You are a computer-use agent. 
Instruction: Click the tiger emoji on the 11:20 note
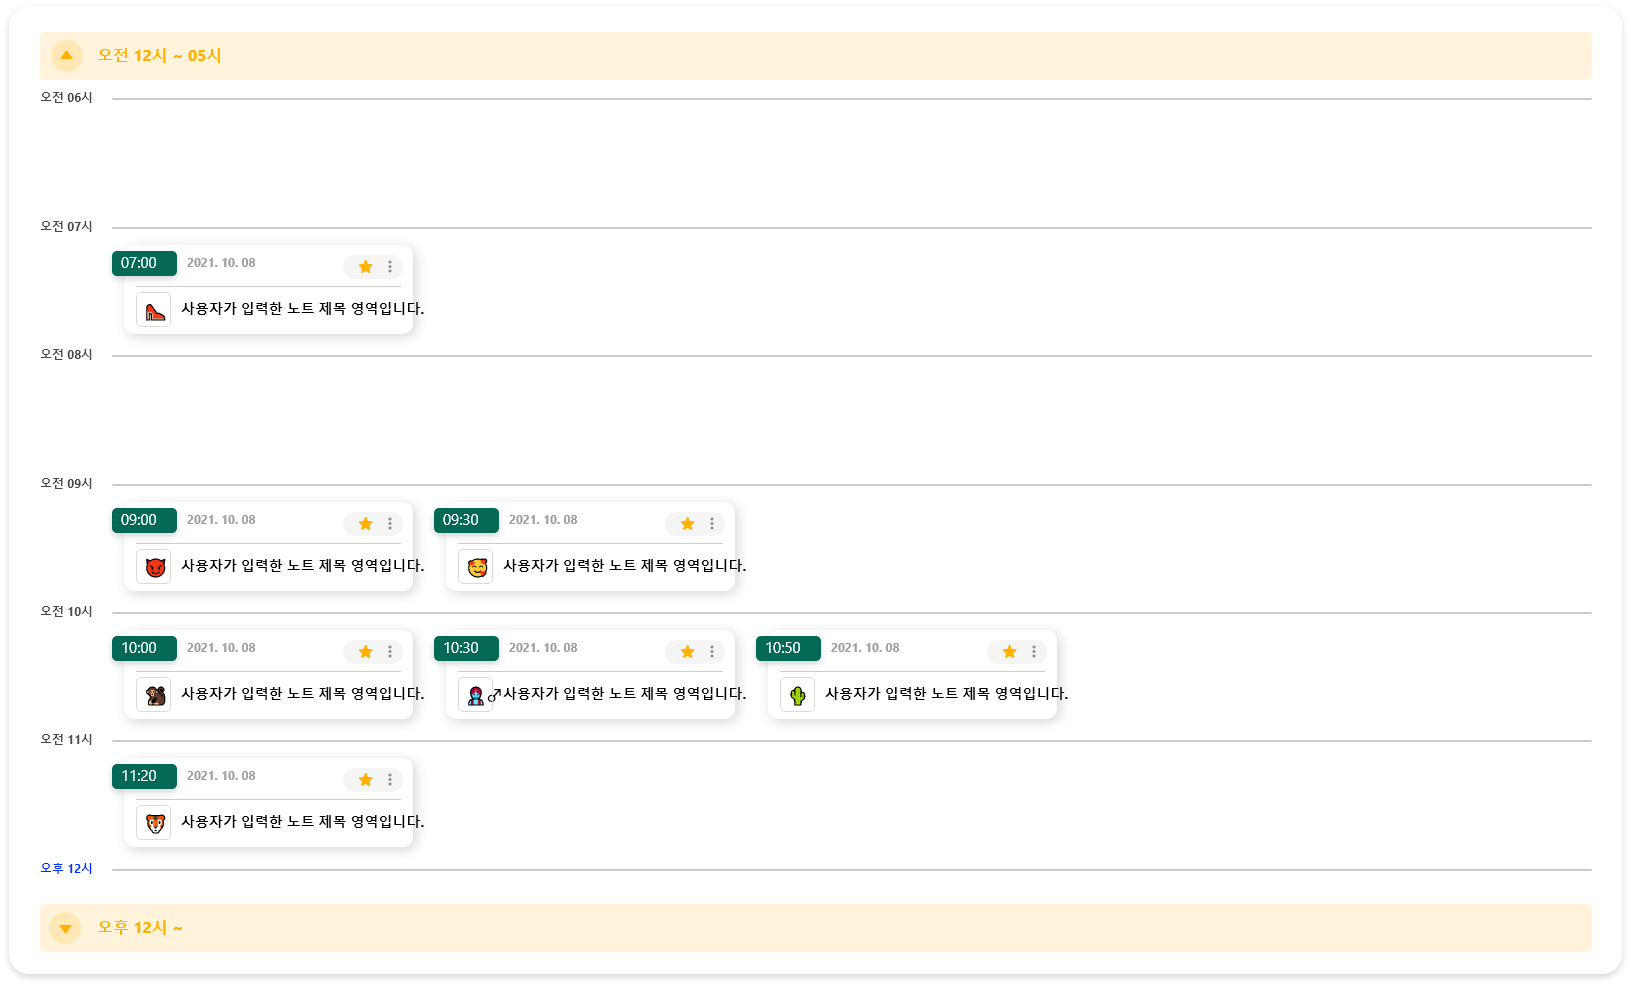pos(154,823)
